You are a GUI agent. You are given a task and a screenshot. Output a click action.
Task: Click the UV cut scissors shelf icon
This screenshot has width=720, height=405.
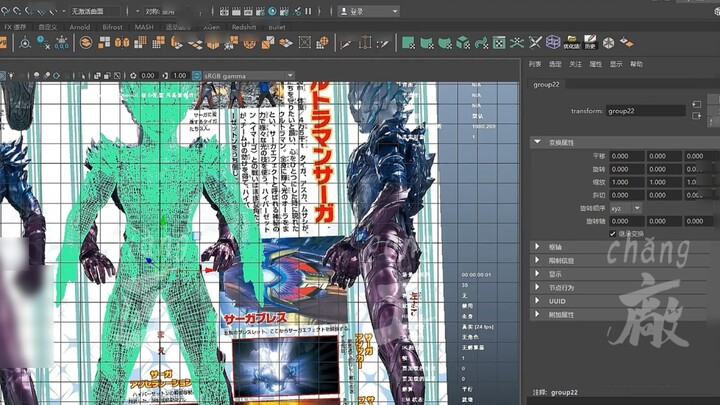point(535,43)
